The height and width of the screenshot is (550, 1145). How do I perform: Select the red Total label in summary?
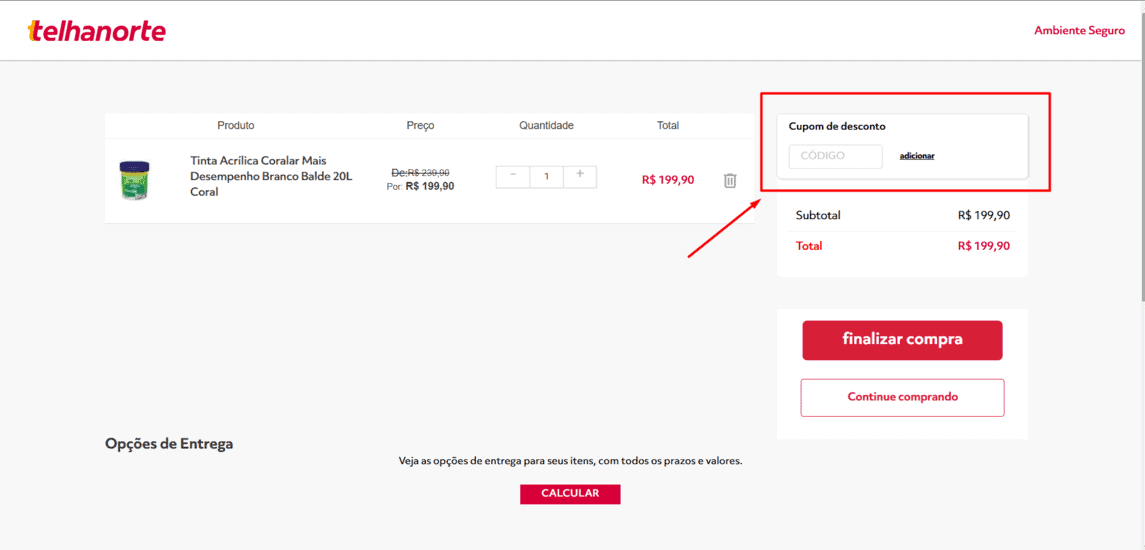coord(809,246)
